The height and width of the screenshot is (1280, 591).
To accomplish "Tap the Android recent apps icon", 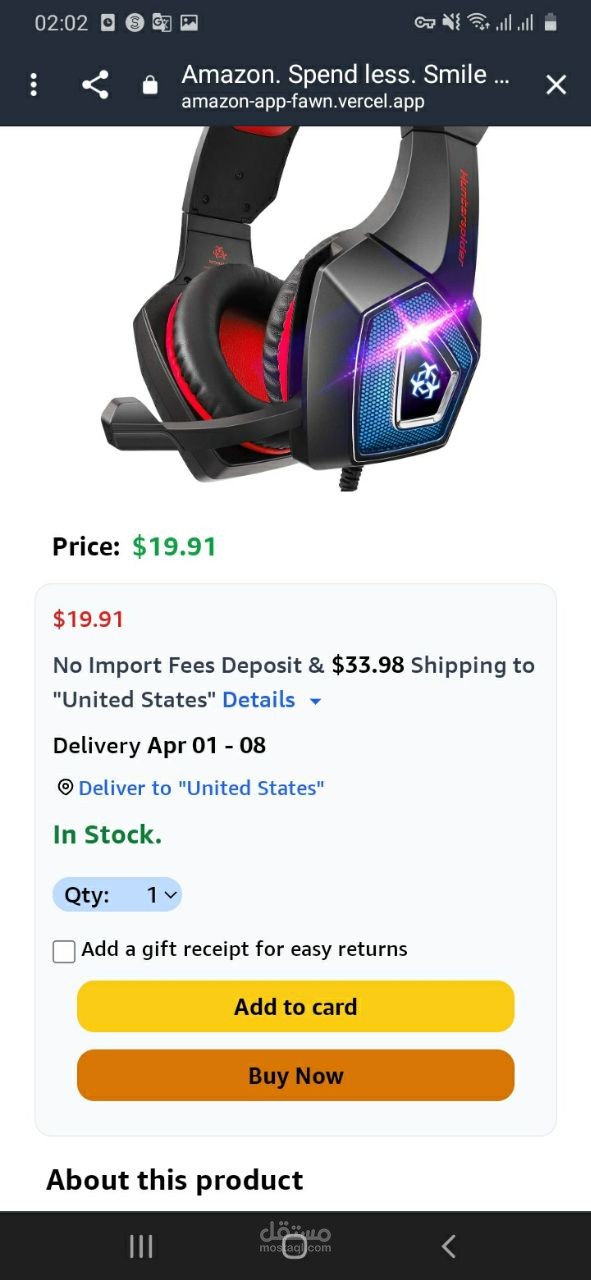I will tap(141, 1246).
